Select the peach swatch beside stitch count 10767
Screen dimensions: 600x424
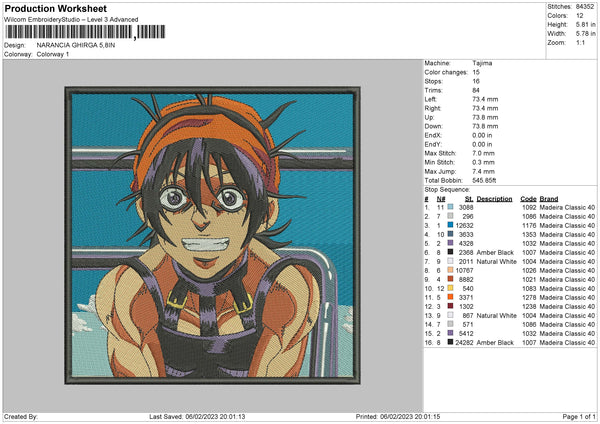[x=450, y=270]
